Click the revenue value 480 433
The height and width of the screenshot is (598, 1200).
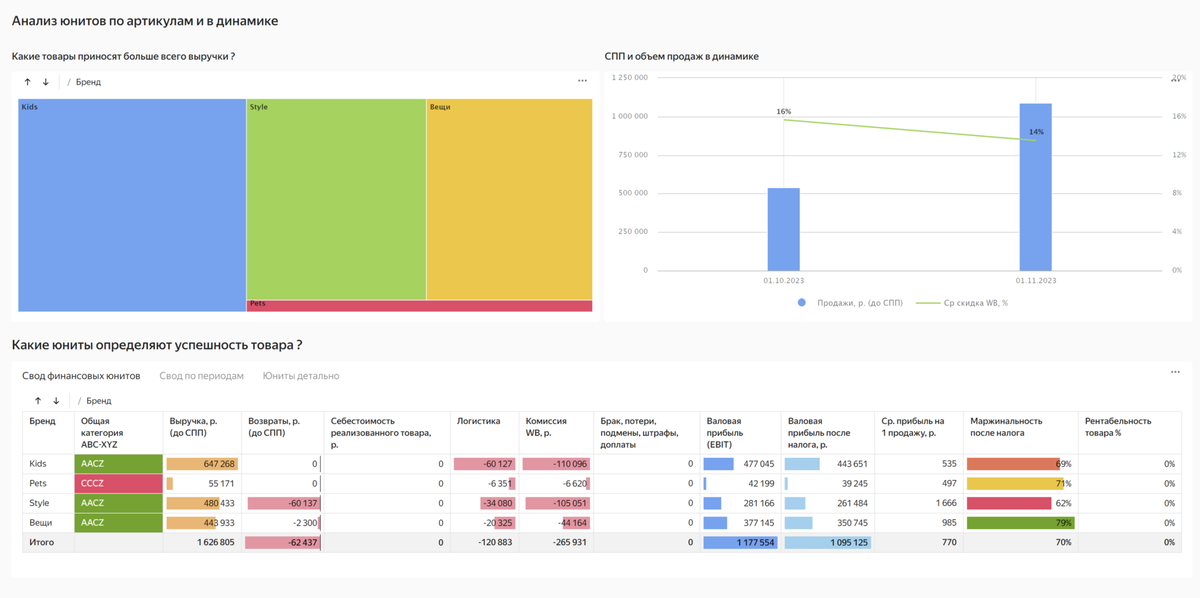click(x=218, y=503)
